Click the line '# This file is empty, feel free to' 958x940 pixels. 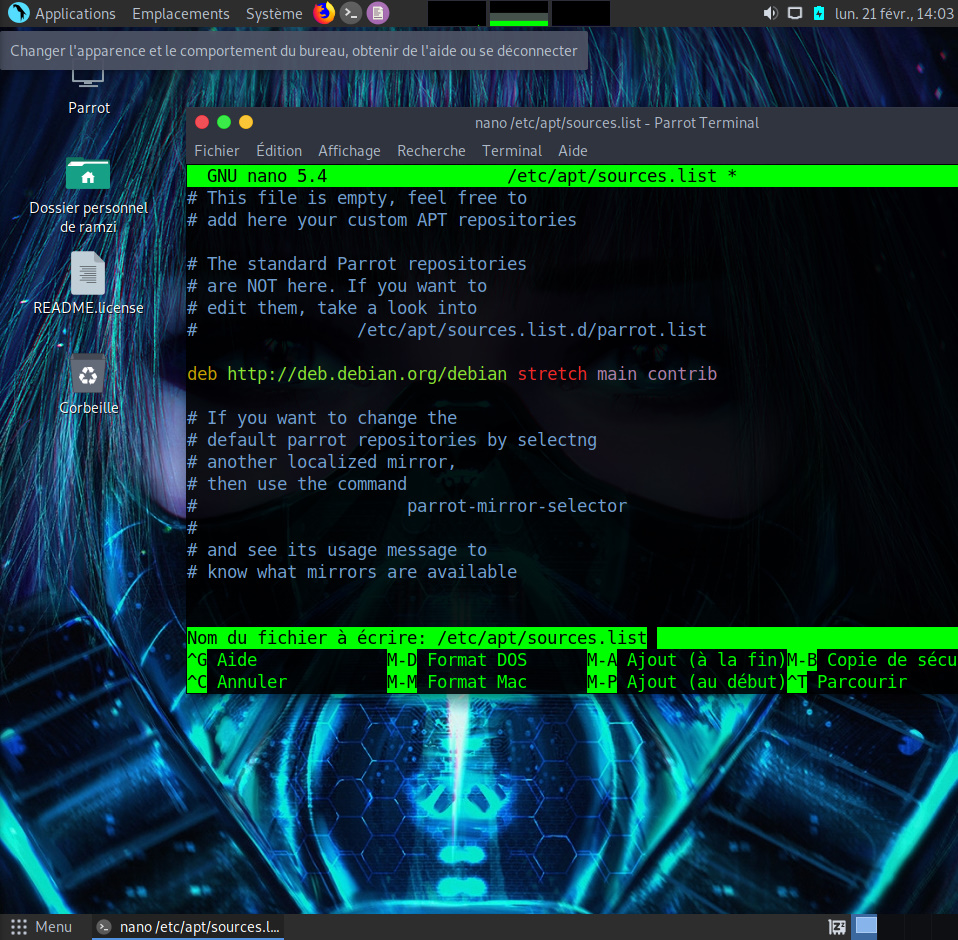[x=357, y=198]
